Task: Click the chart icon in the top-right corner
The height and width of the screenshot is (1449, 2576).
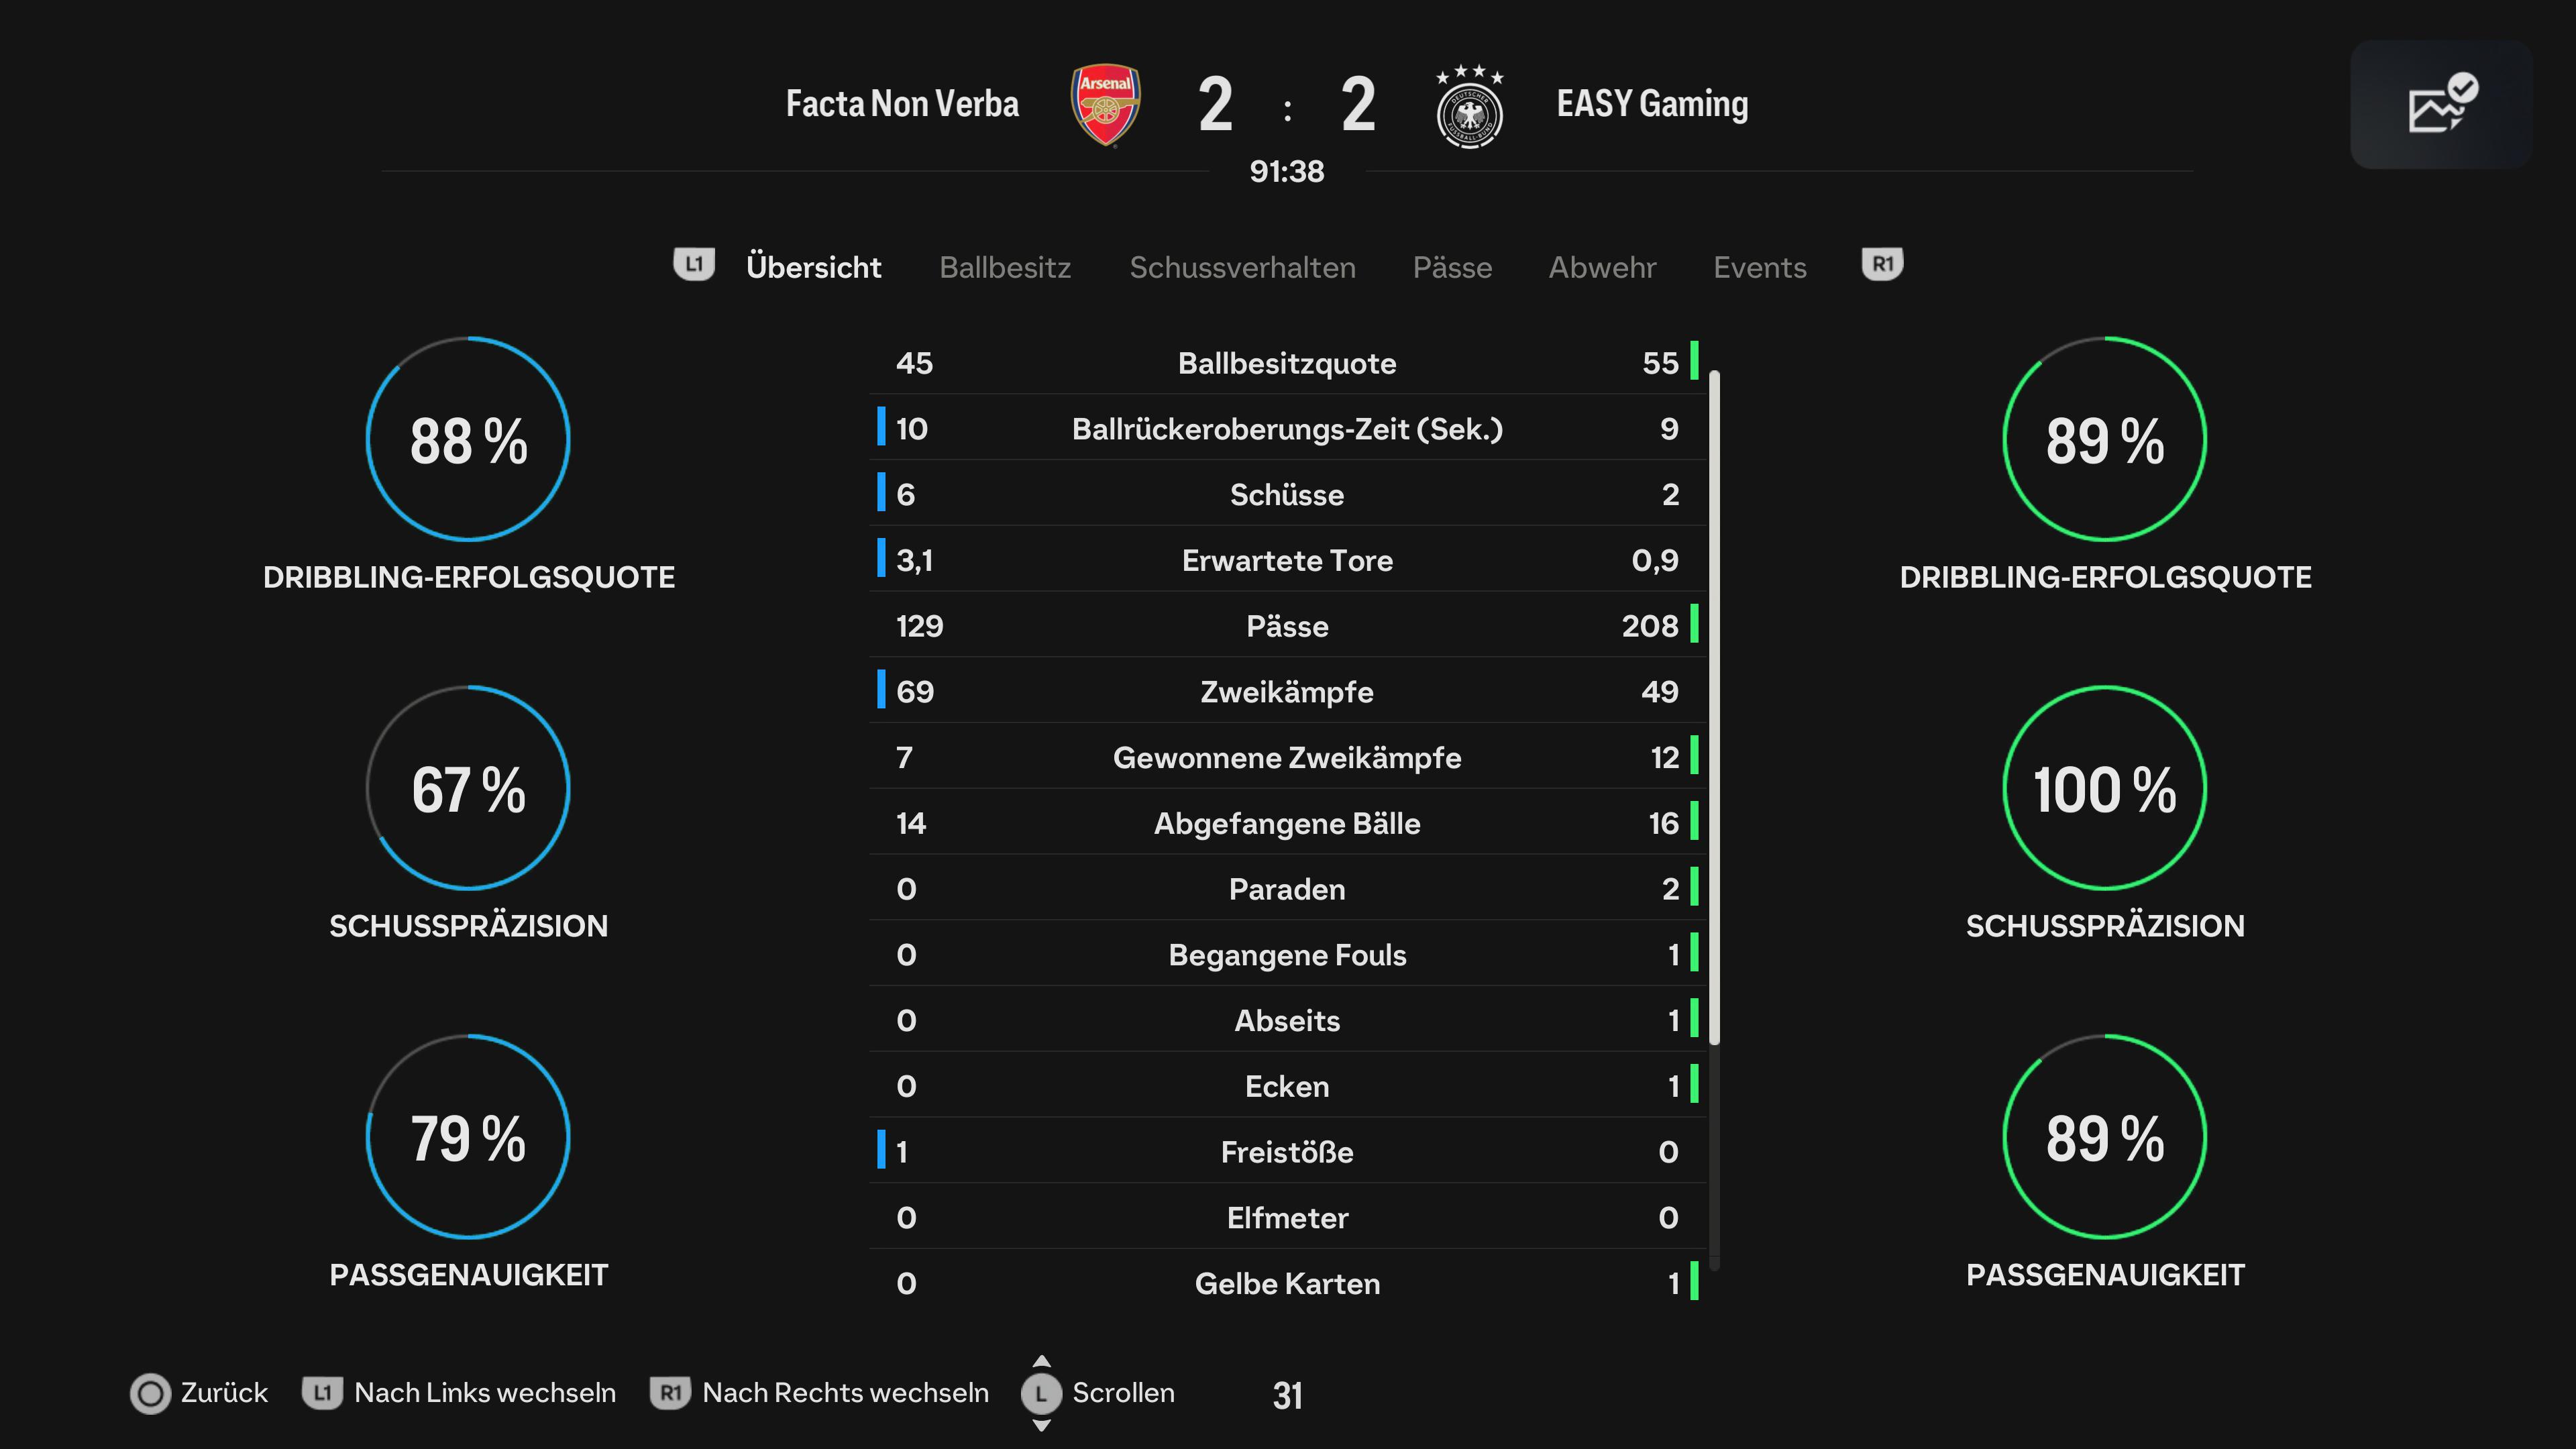Action: click(x=2441, y=104)
